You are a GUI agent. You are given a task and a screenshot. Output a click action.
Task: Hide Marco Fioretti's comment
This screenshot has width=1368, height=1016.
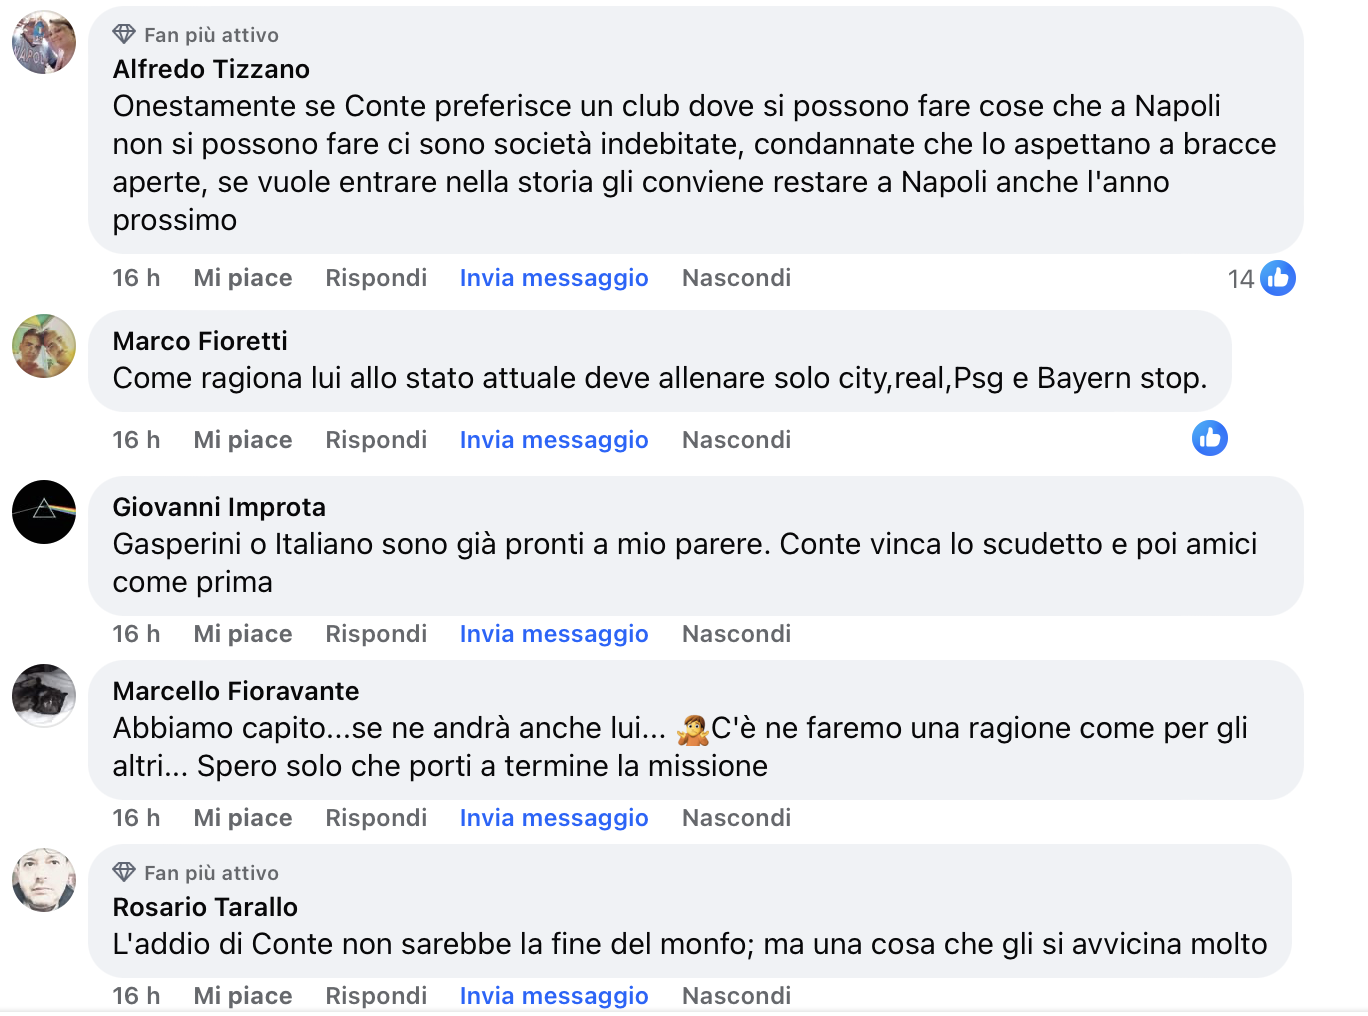point(736,440)
